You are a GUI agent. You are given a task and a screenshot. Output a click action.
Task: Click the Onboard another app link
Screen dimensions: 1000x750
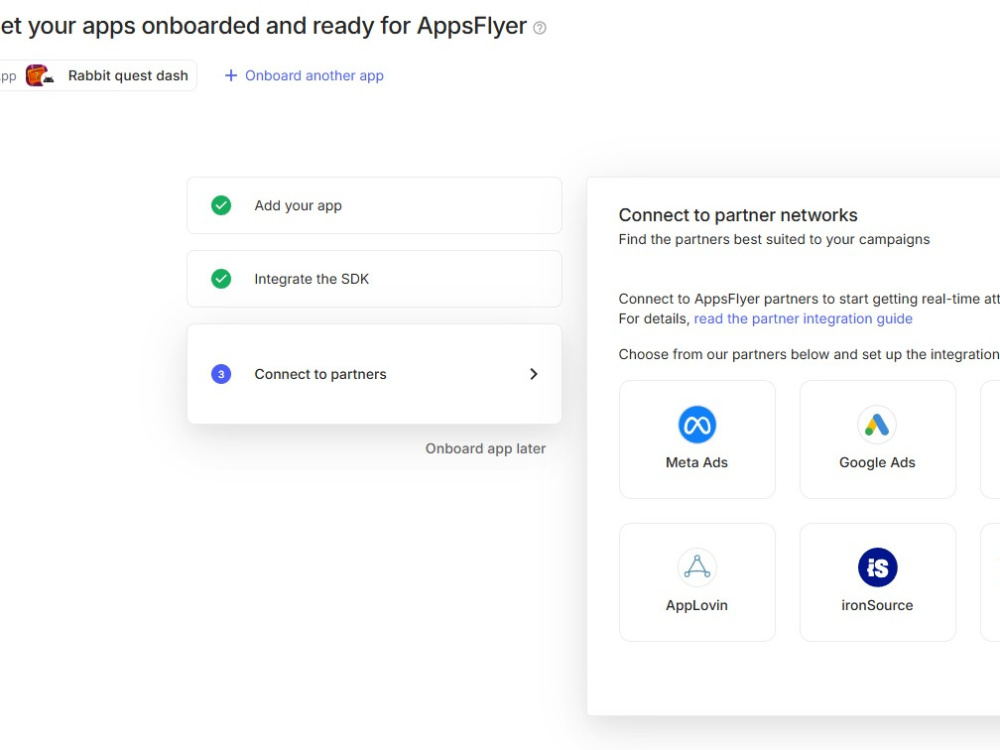[x=314, y=76]
